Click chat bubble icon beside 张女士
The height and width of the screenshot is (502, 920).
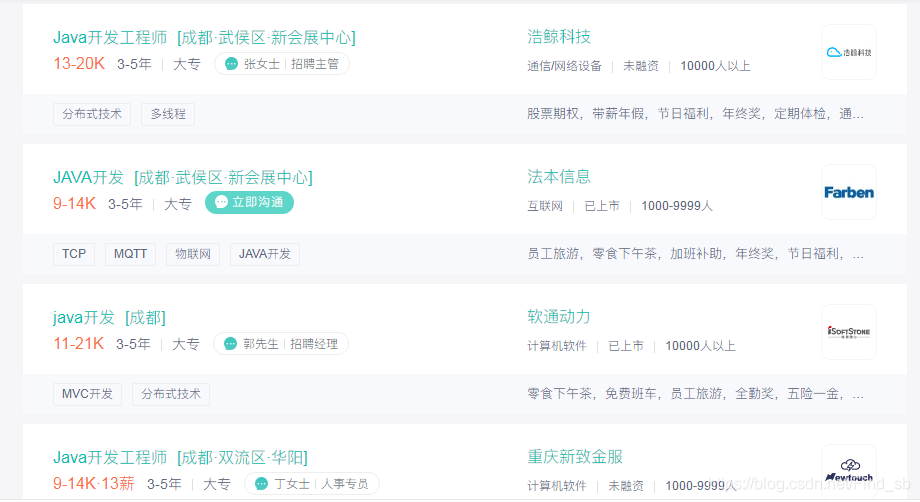pyautogui.click(x=231, y=64)
